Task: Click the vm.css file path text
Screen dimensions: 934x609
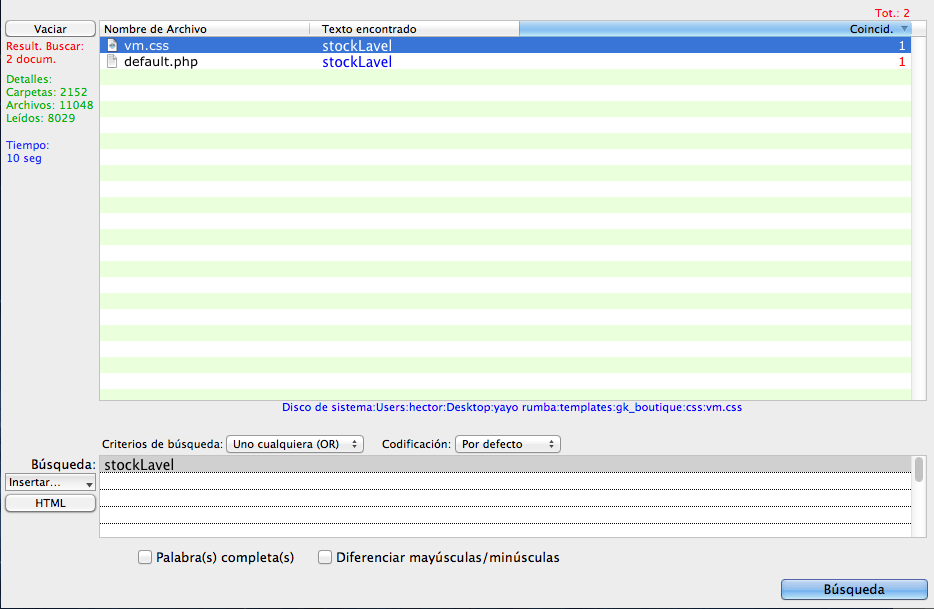Action: pos(512,408)
